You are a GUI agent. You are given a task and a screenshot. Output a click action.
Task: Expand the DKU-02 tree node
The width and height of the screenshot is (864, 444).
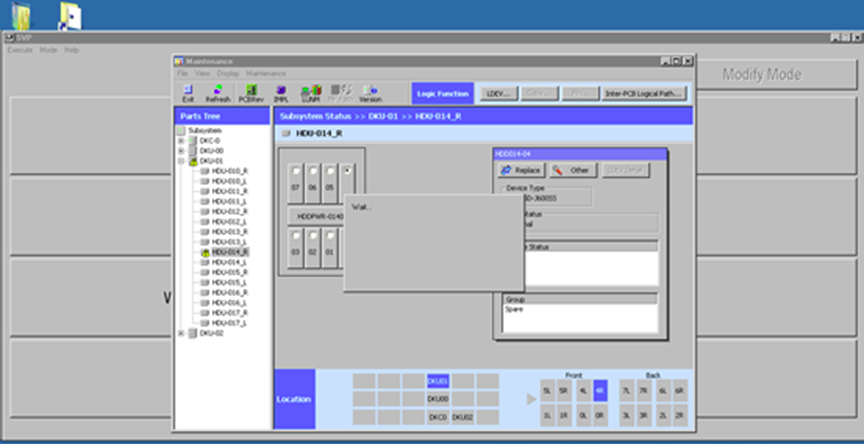pos(181,333)
